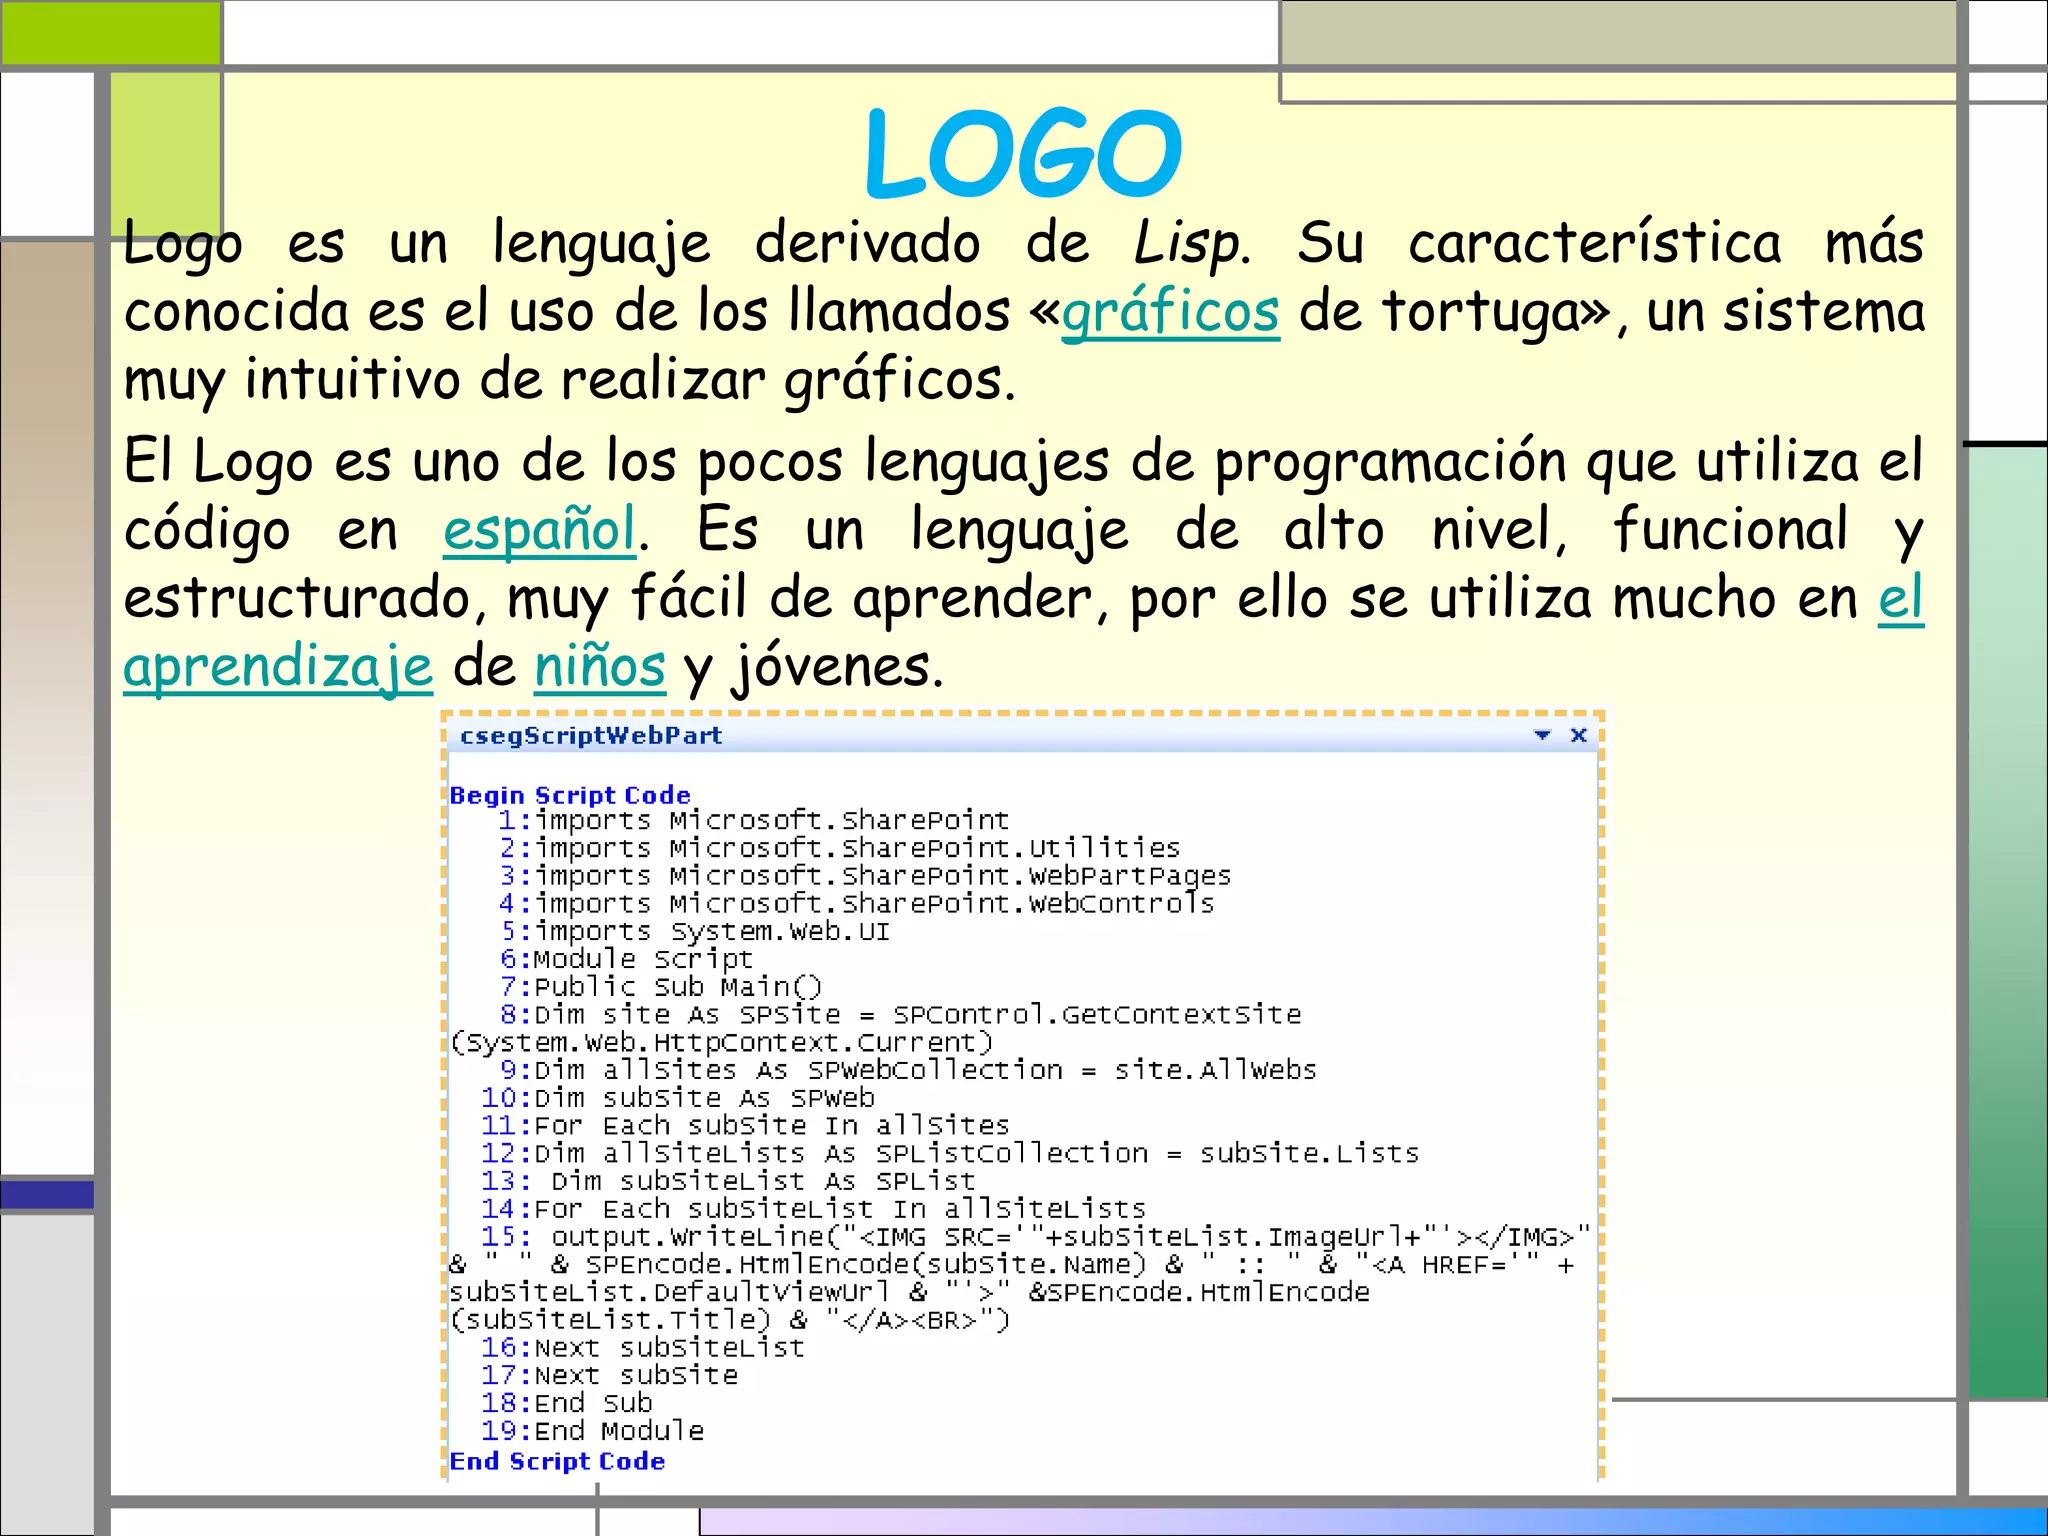This screenshot has width=2048, height=1536.
Task: Click the italic word 'Lisp'
Action: coord(1188,244)
